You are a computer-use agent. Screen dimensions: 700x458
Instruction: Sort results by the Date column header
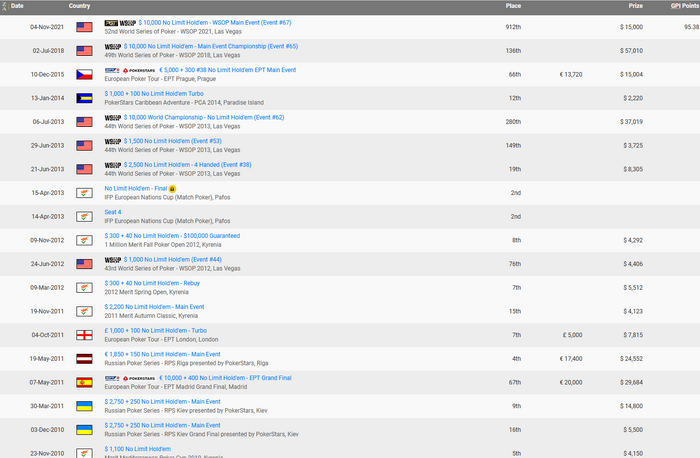click(17, 6)
